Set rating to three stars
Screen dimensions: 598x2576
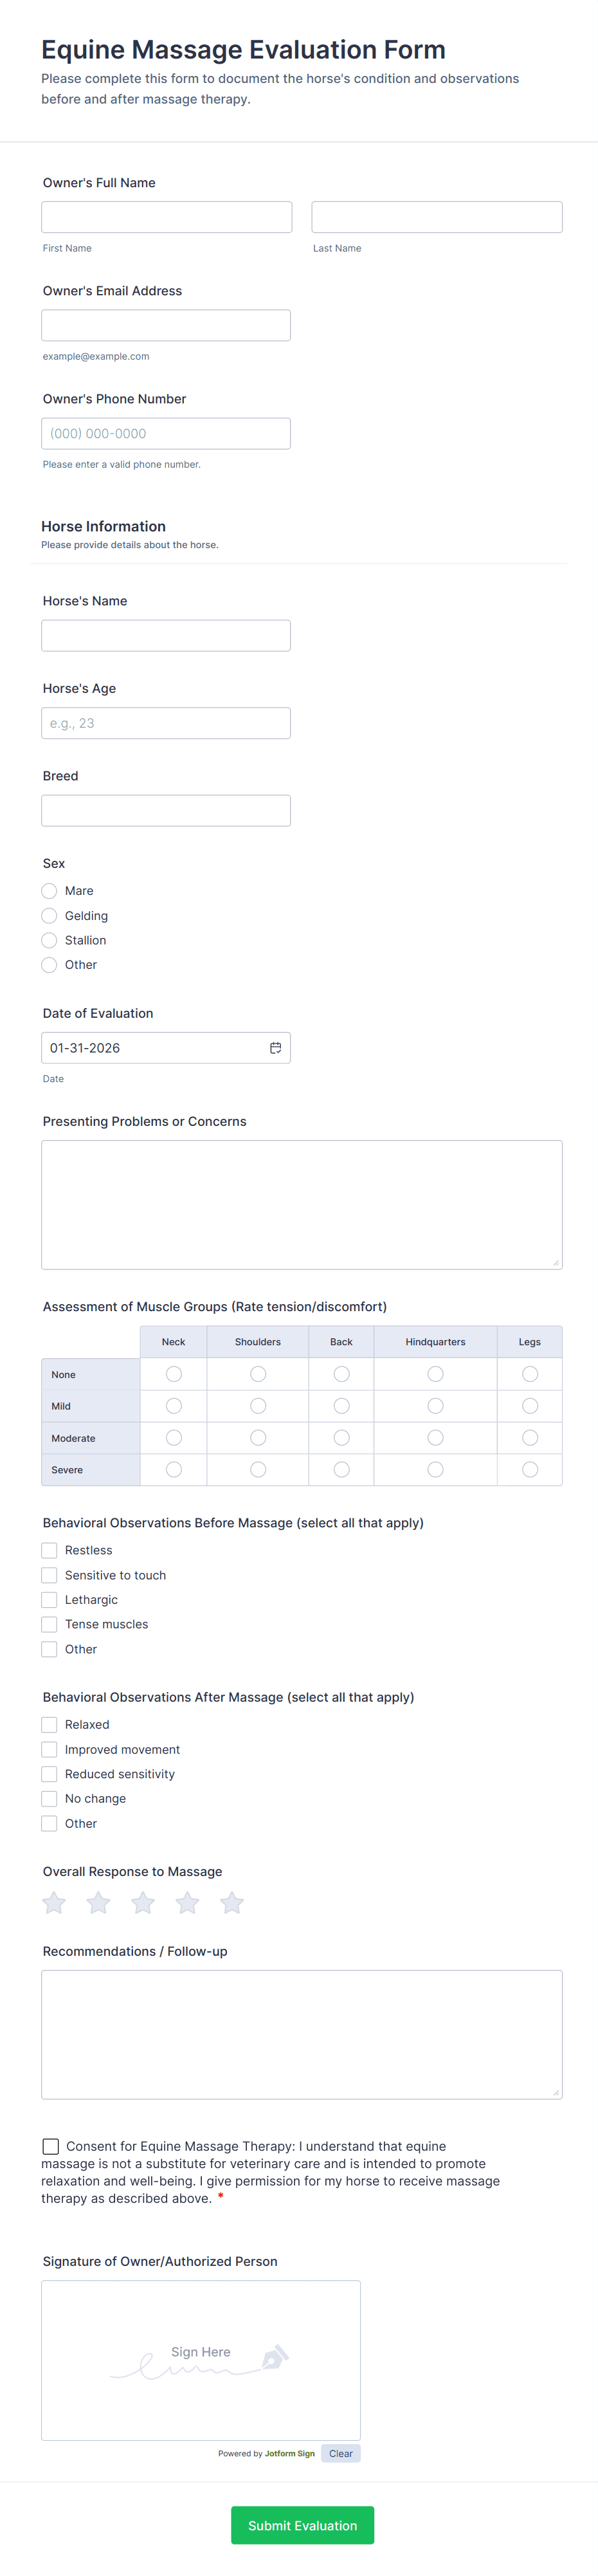point(143,1903)
